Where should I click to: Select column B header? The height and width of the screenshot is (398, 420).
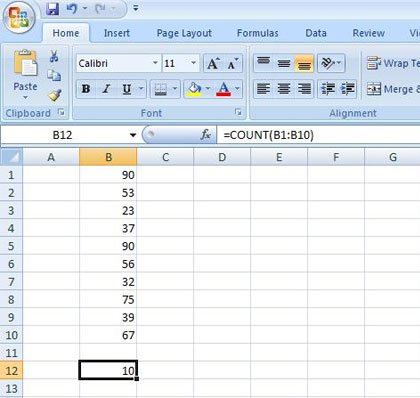(108, 157)
